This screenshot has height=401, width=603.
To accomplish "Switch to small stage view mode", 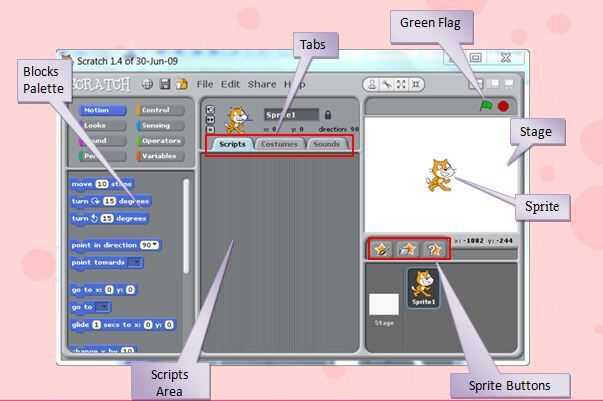I will [475, 84].
